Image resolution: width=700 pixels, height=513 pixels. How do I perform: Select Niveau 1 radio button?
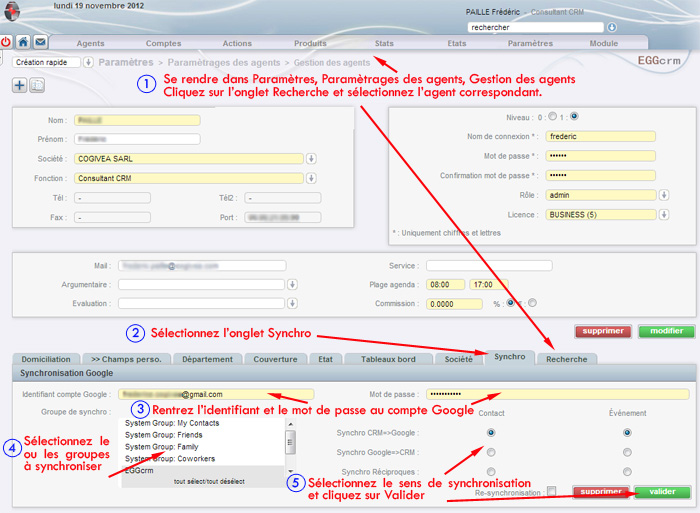pyautogui.click(x=574, y=116)
